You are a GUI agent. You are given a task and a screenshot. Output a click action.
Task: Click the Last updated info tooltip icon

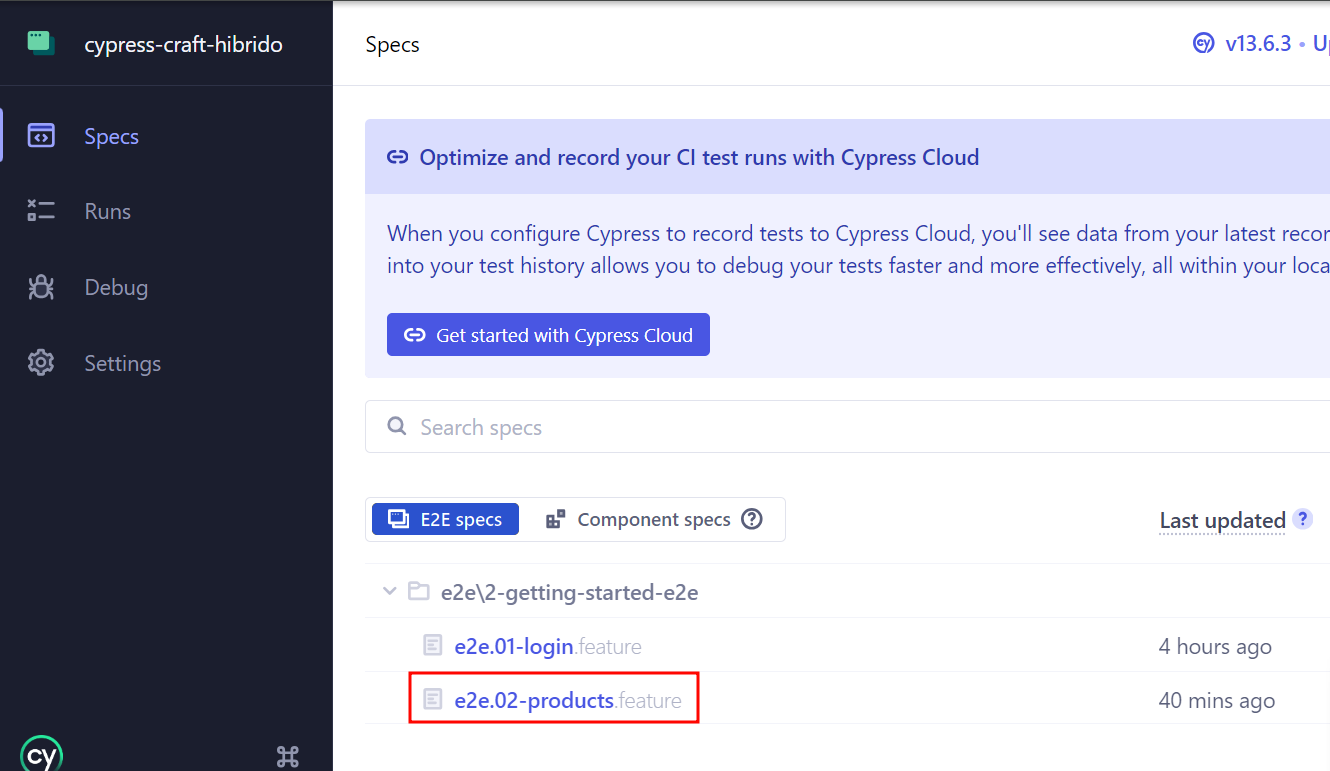point(1302,519)
